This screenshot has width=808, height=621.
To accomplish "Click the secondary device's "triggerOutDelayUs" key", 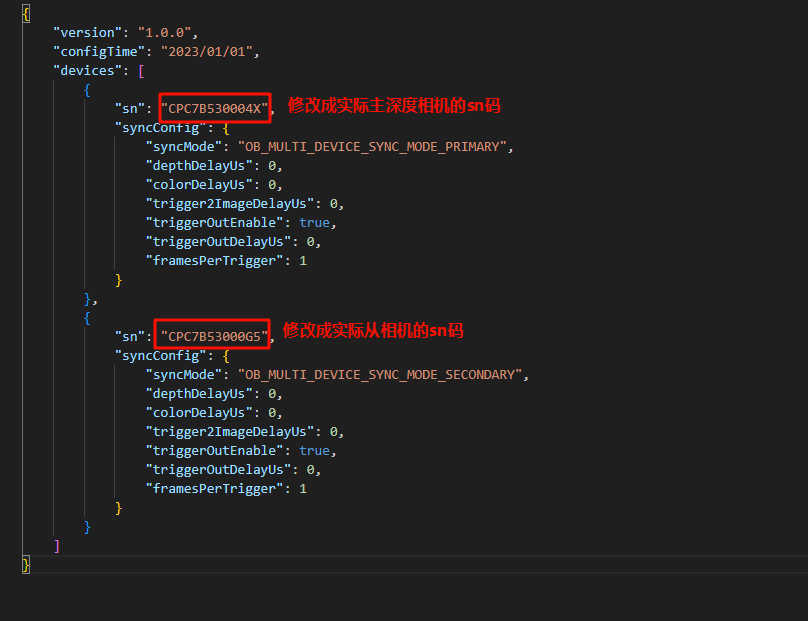I will pyautogui.click(x=220, y=469).
